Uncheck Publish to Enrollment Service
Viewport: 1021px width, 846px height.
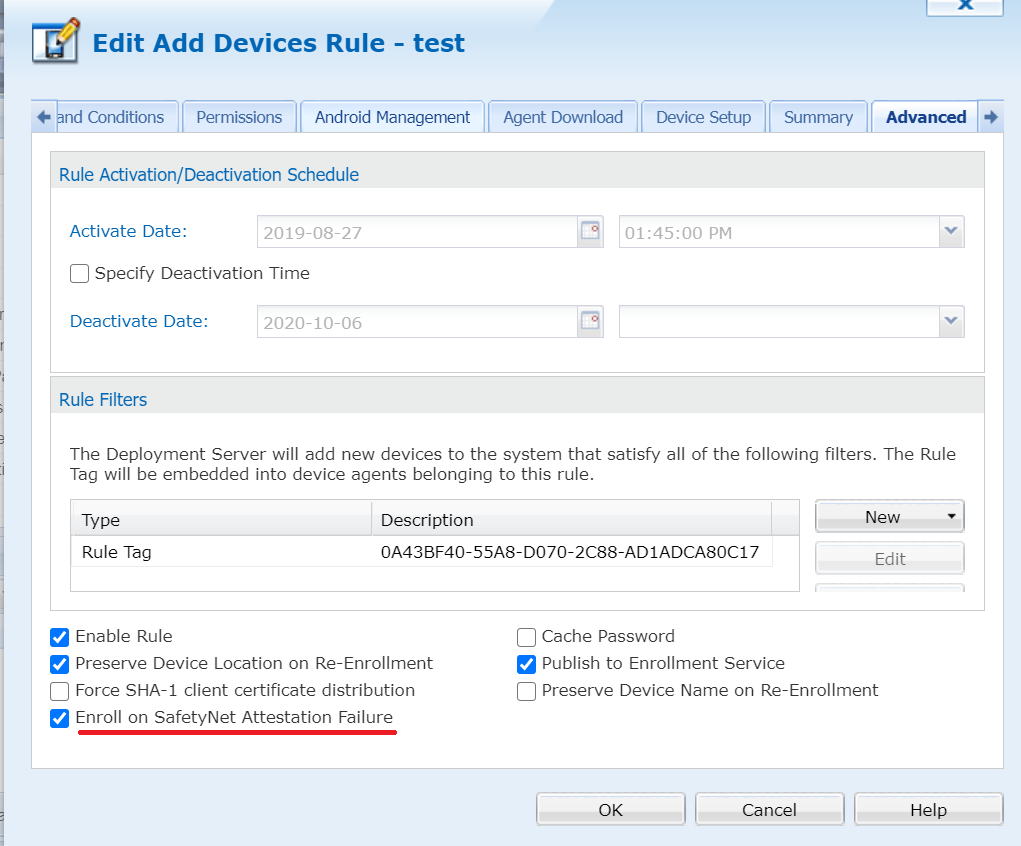coord(526,664)
